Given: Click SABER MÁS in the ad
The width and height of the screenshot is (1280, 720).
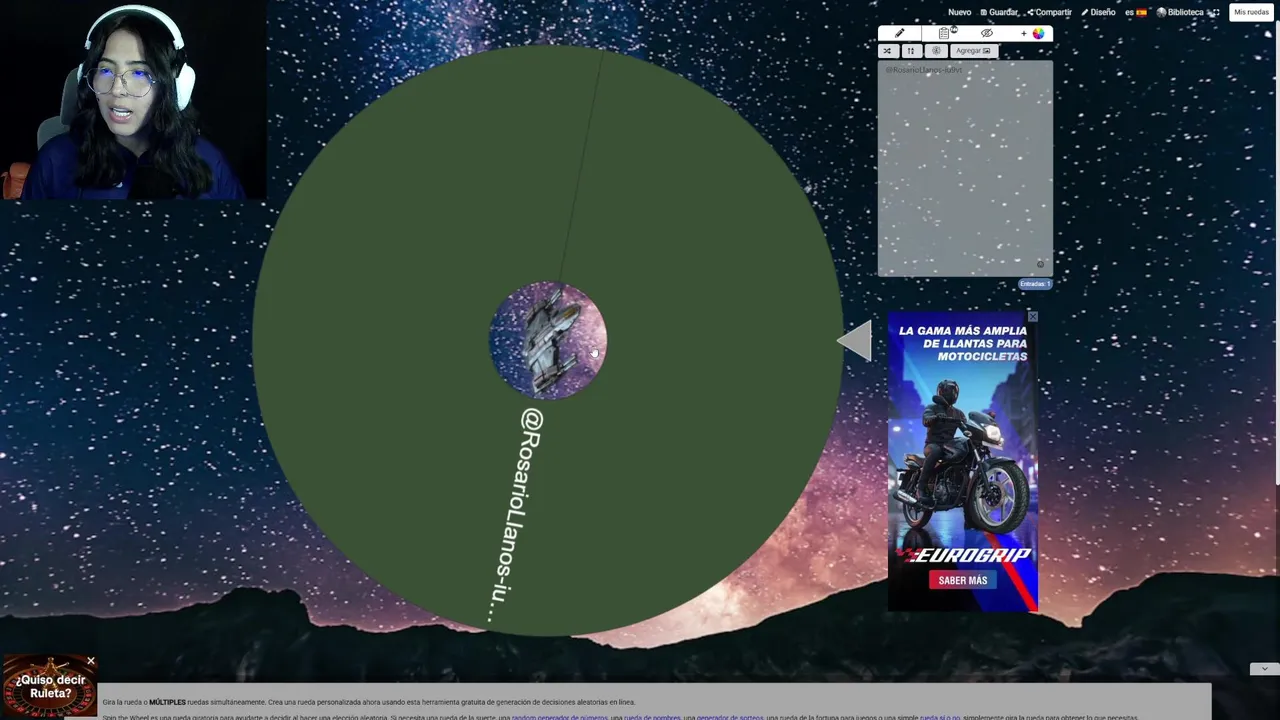Looking at the screenshot, I should [x=963, y=580].
